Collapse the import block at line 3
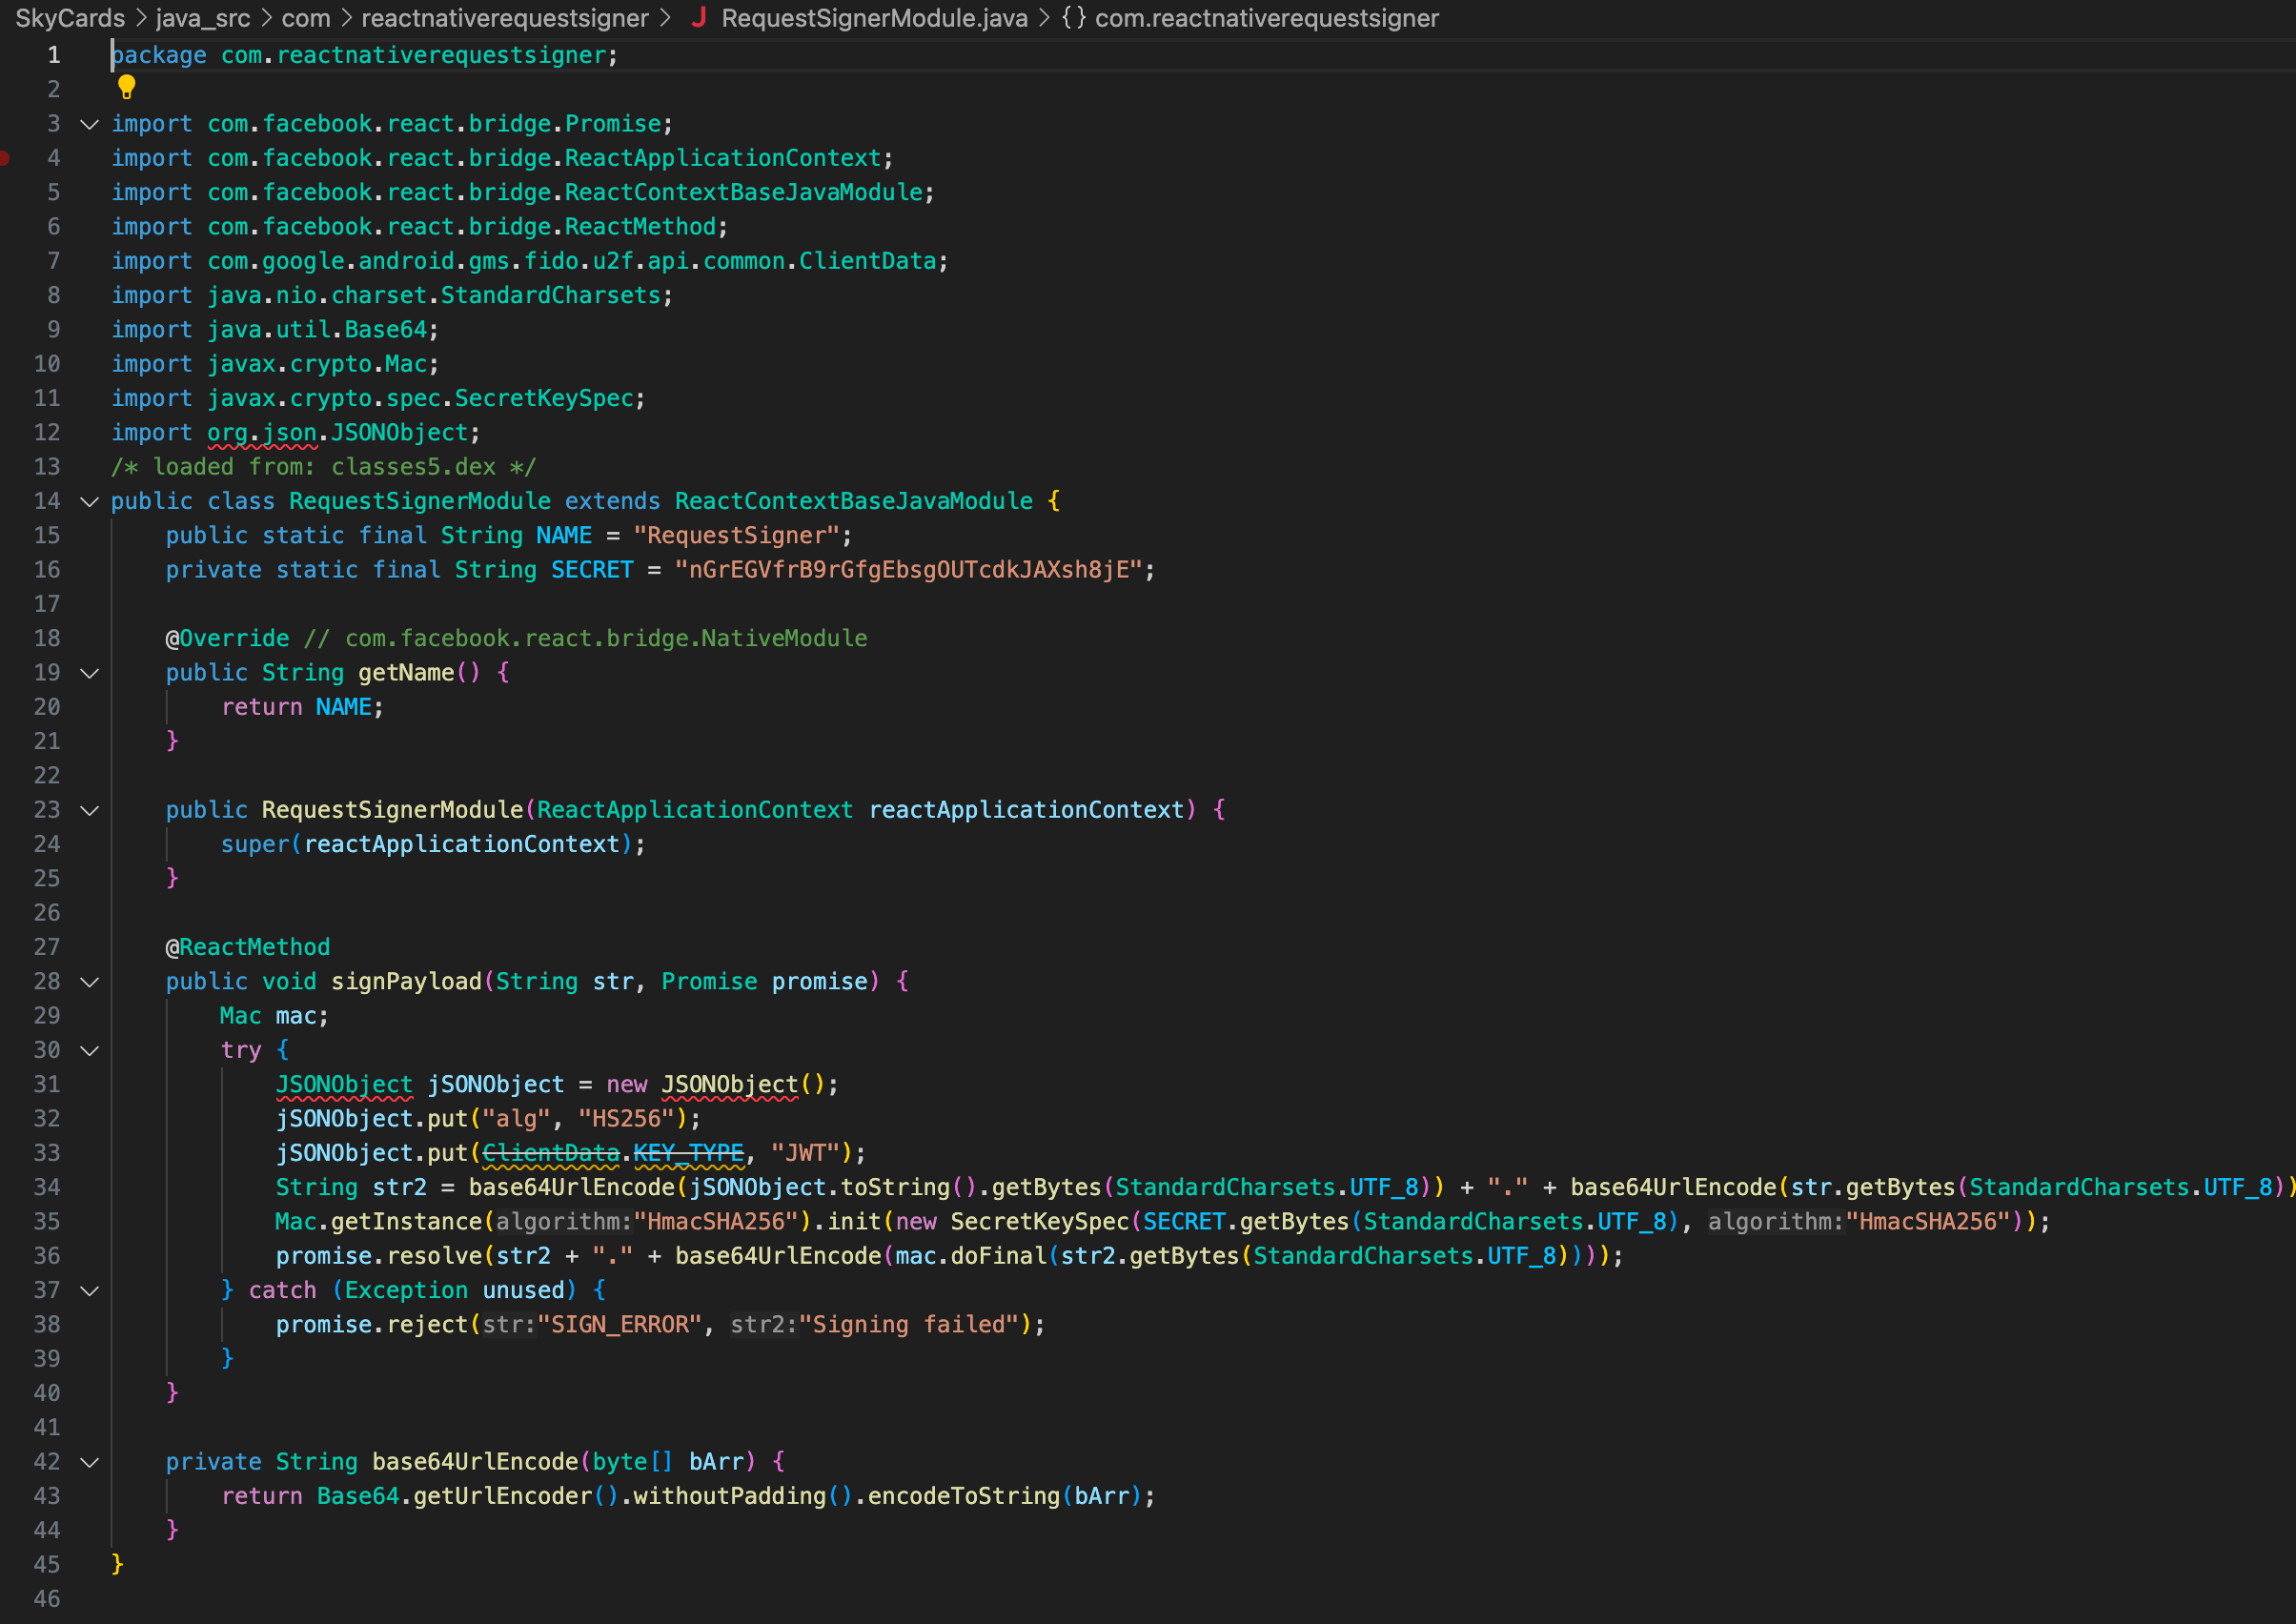Viewport: 2296px width, 1624px height. coord(89,124)
